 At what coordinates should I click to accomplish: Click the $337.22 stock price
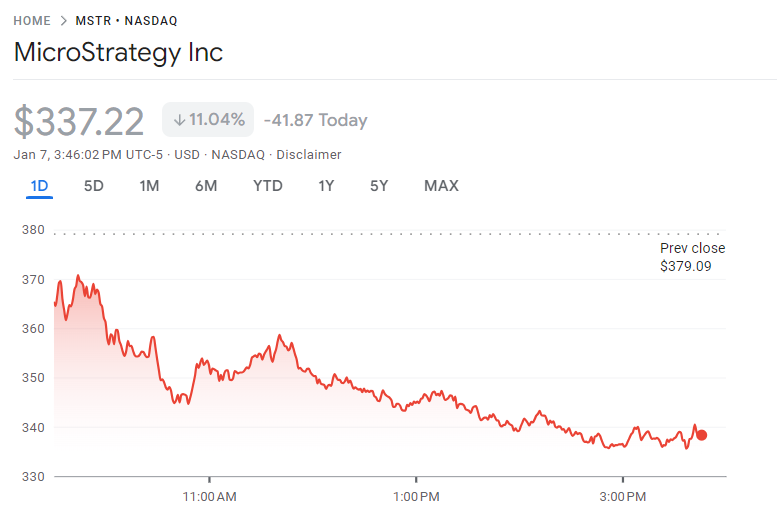79,121
